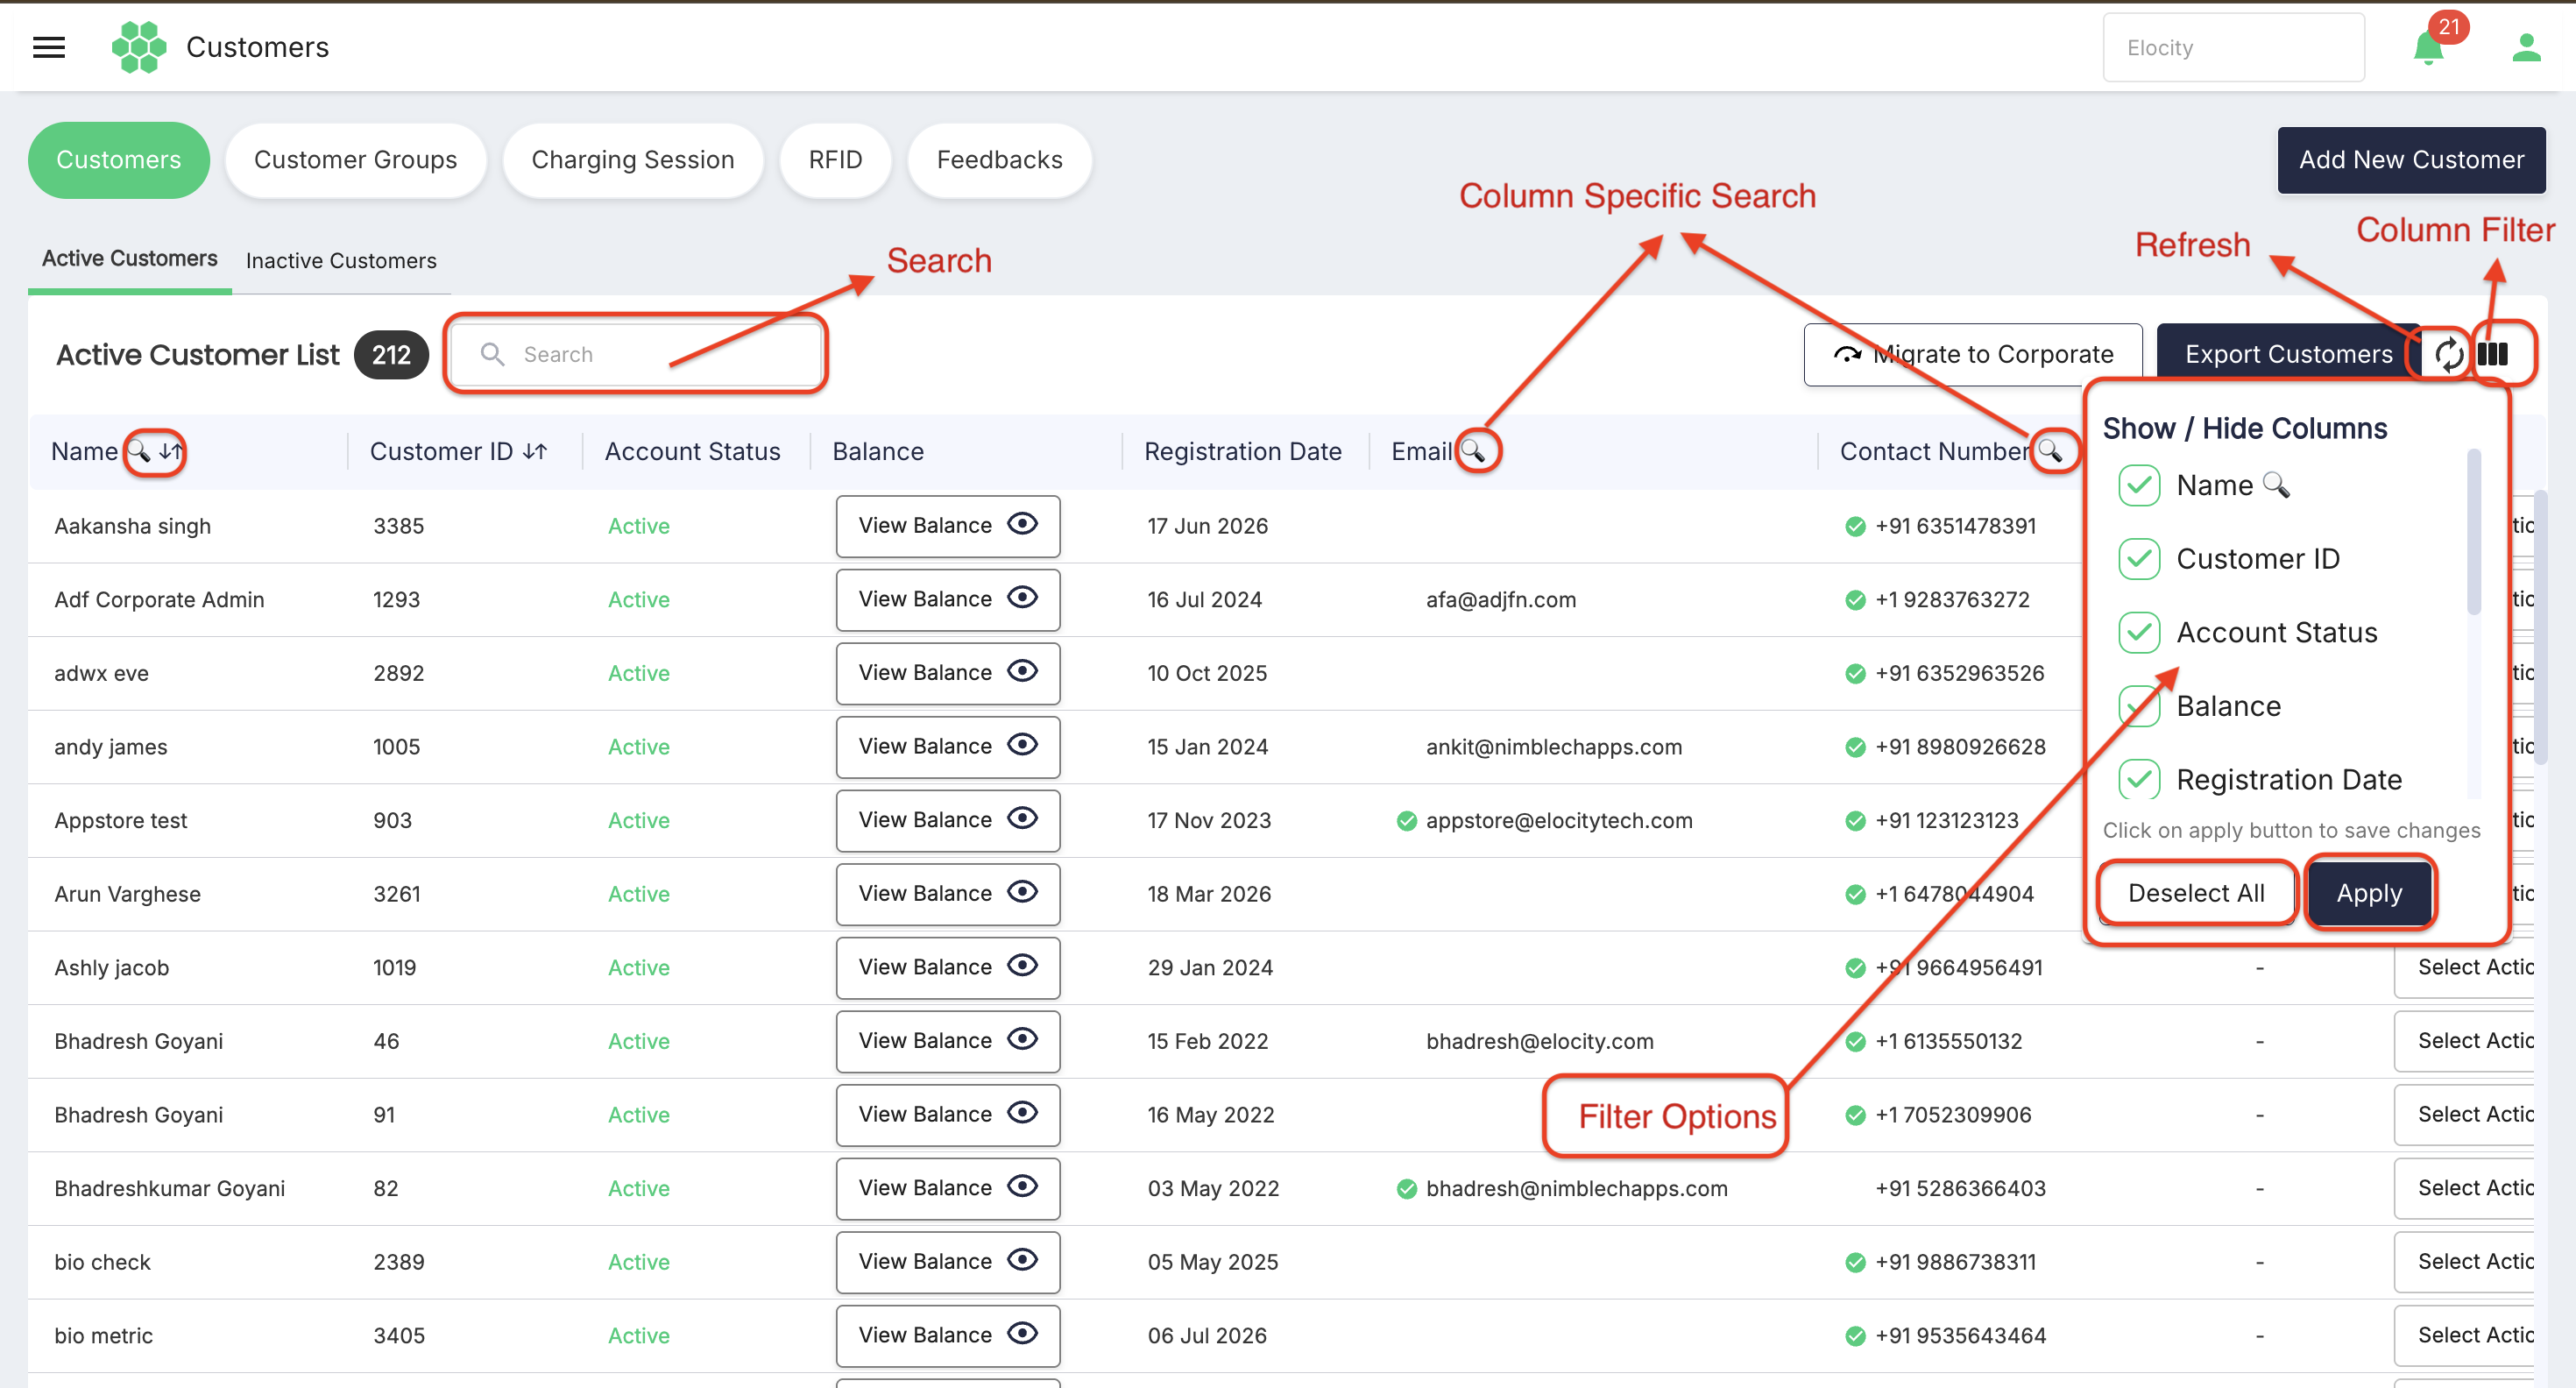This screenshot has width=2576, height=1388.
Task: Select the Active Customers tab
Action: (130, 259)
